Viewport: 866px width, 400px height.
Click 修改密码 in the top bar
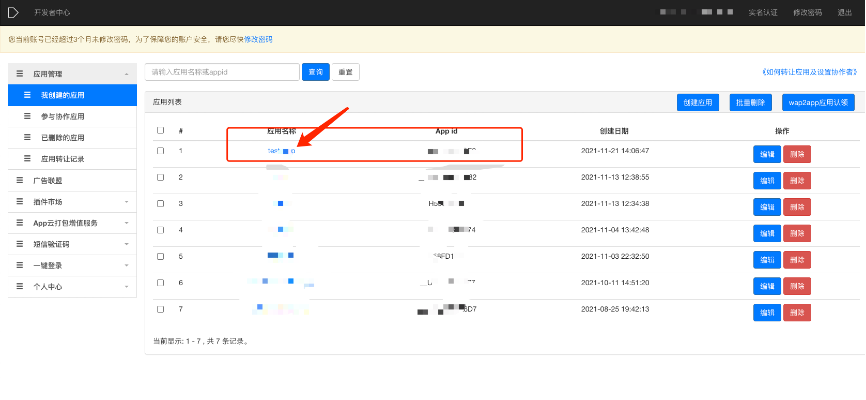807,12
